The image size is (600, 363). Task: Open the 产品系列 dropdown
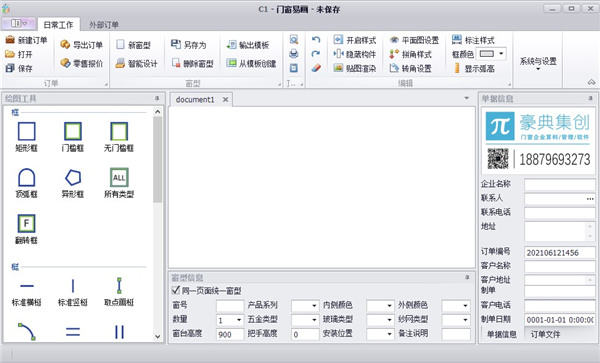[x=305, y=306]
